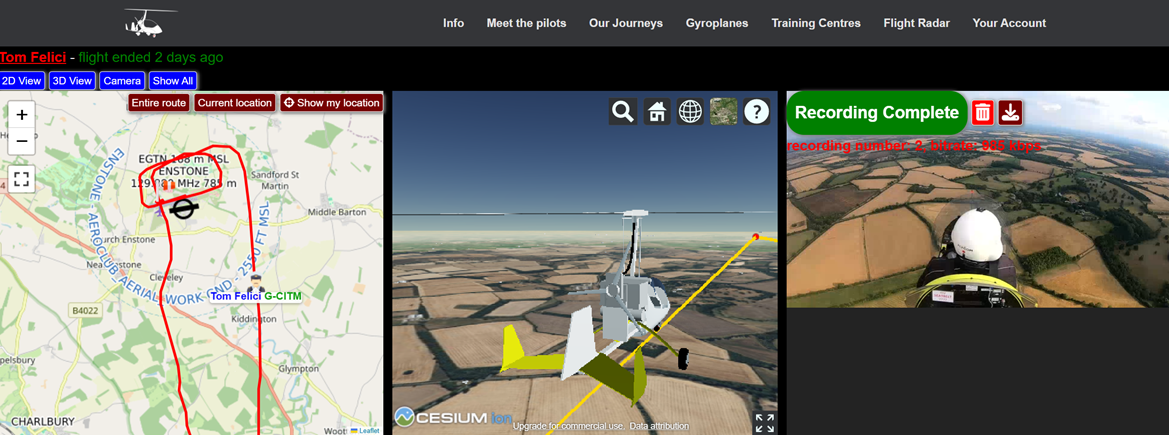
Task: Click Show my location button
Action: 332,103
